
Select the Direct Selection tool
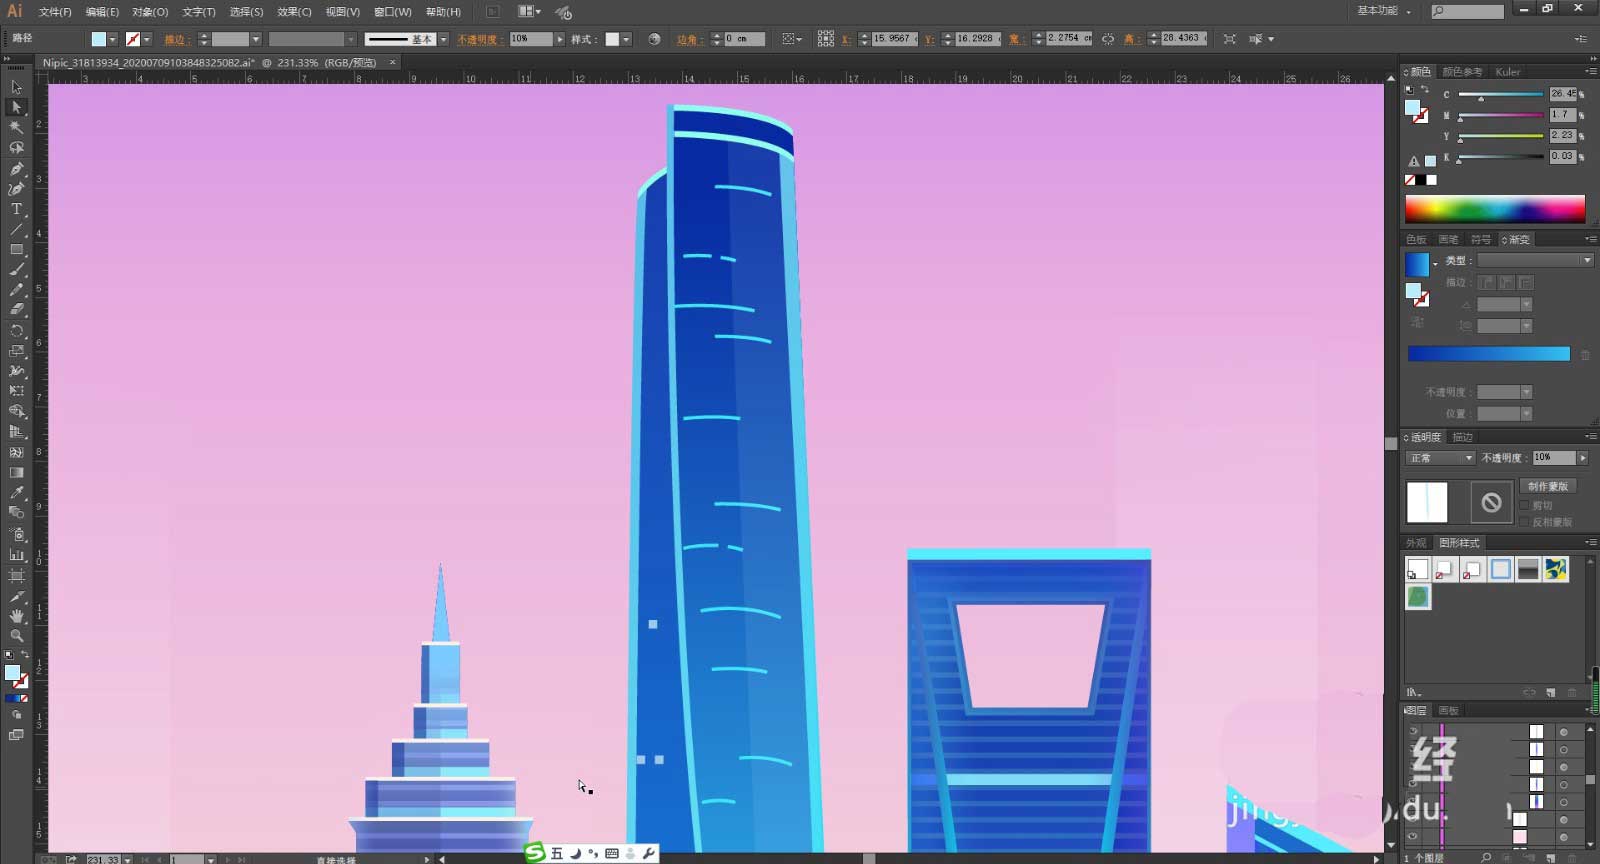pos(16,107)
